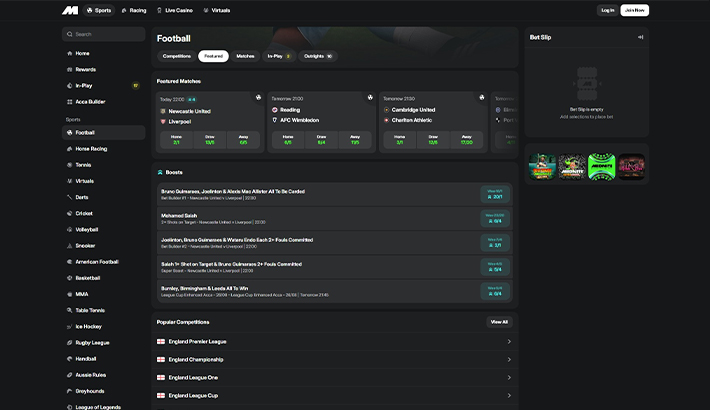710x410 pixels.
Task: Add the Salah shot & Guimaraes fouls boost
Action: [495, 267]
